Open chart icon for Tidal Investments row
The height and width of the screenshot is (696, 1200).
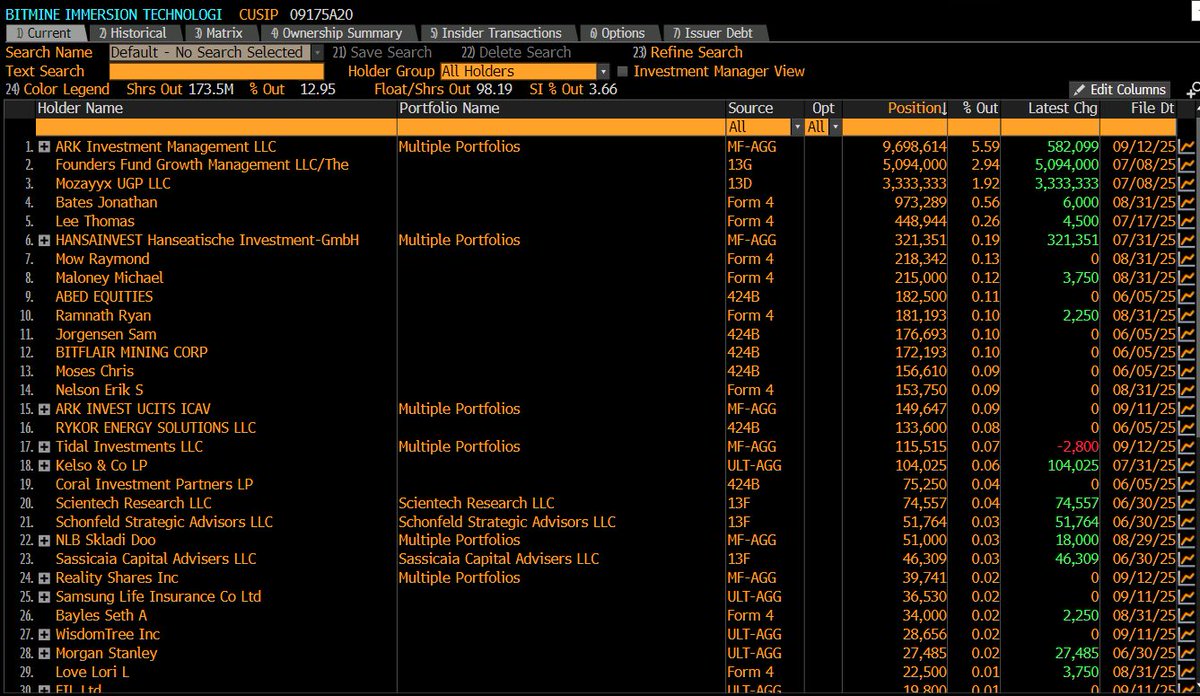click(x=1188, y=447)
